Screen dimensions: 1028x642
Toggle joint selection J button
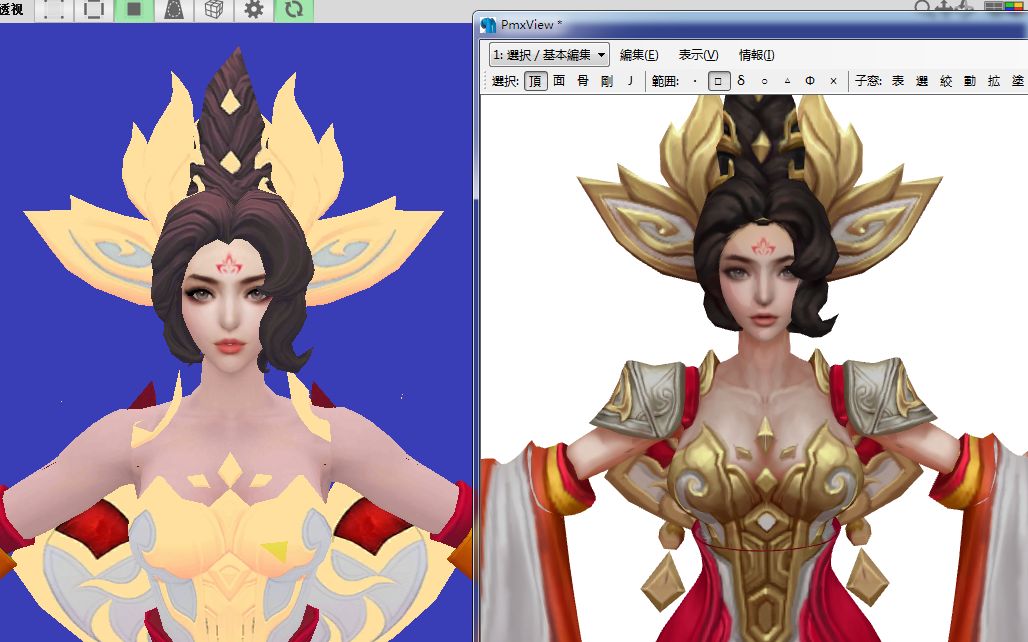pos(630,81)
